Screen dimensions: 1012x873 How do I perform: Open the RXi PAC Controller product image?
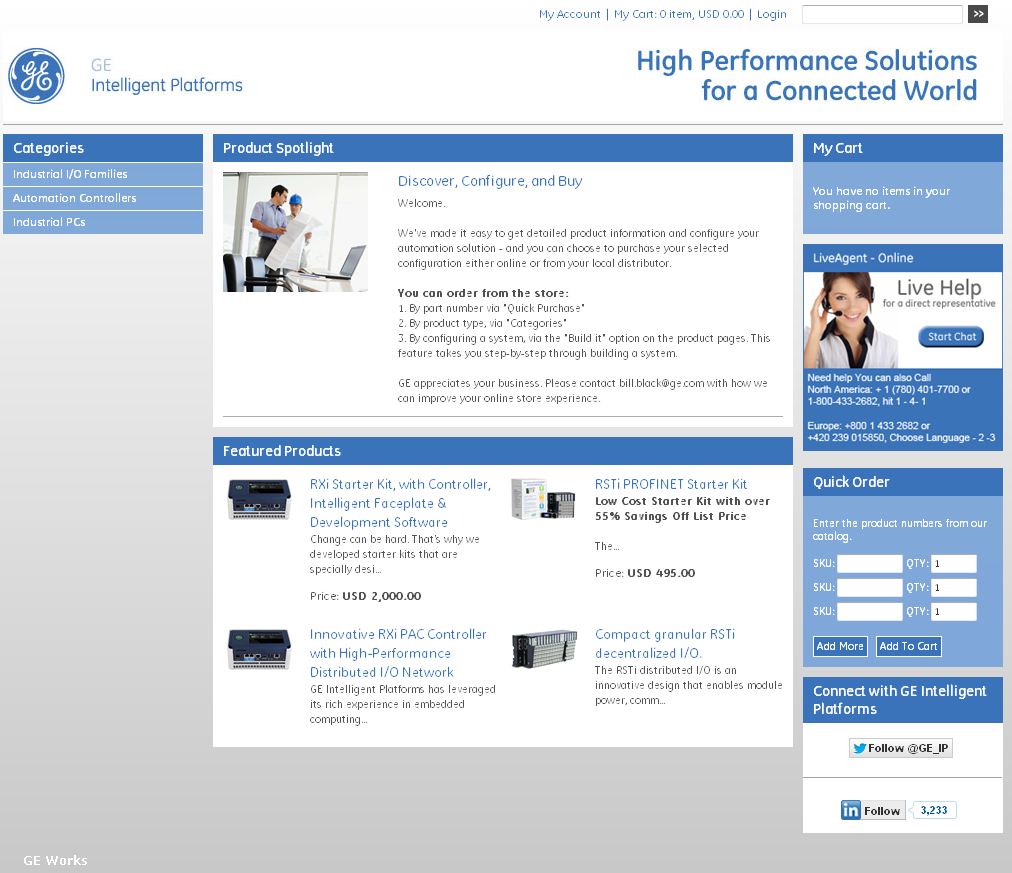pyautogui.click(x=259, y=649)
